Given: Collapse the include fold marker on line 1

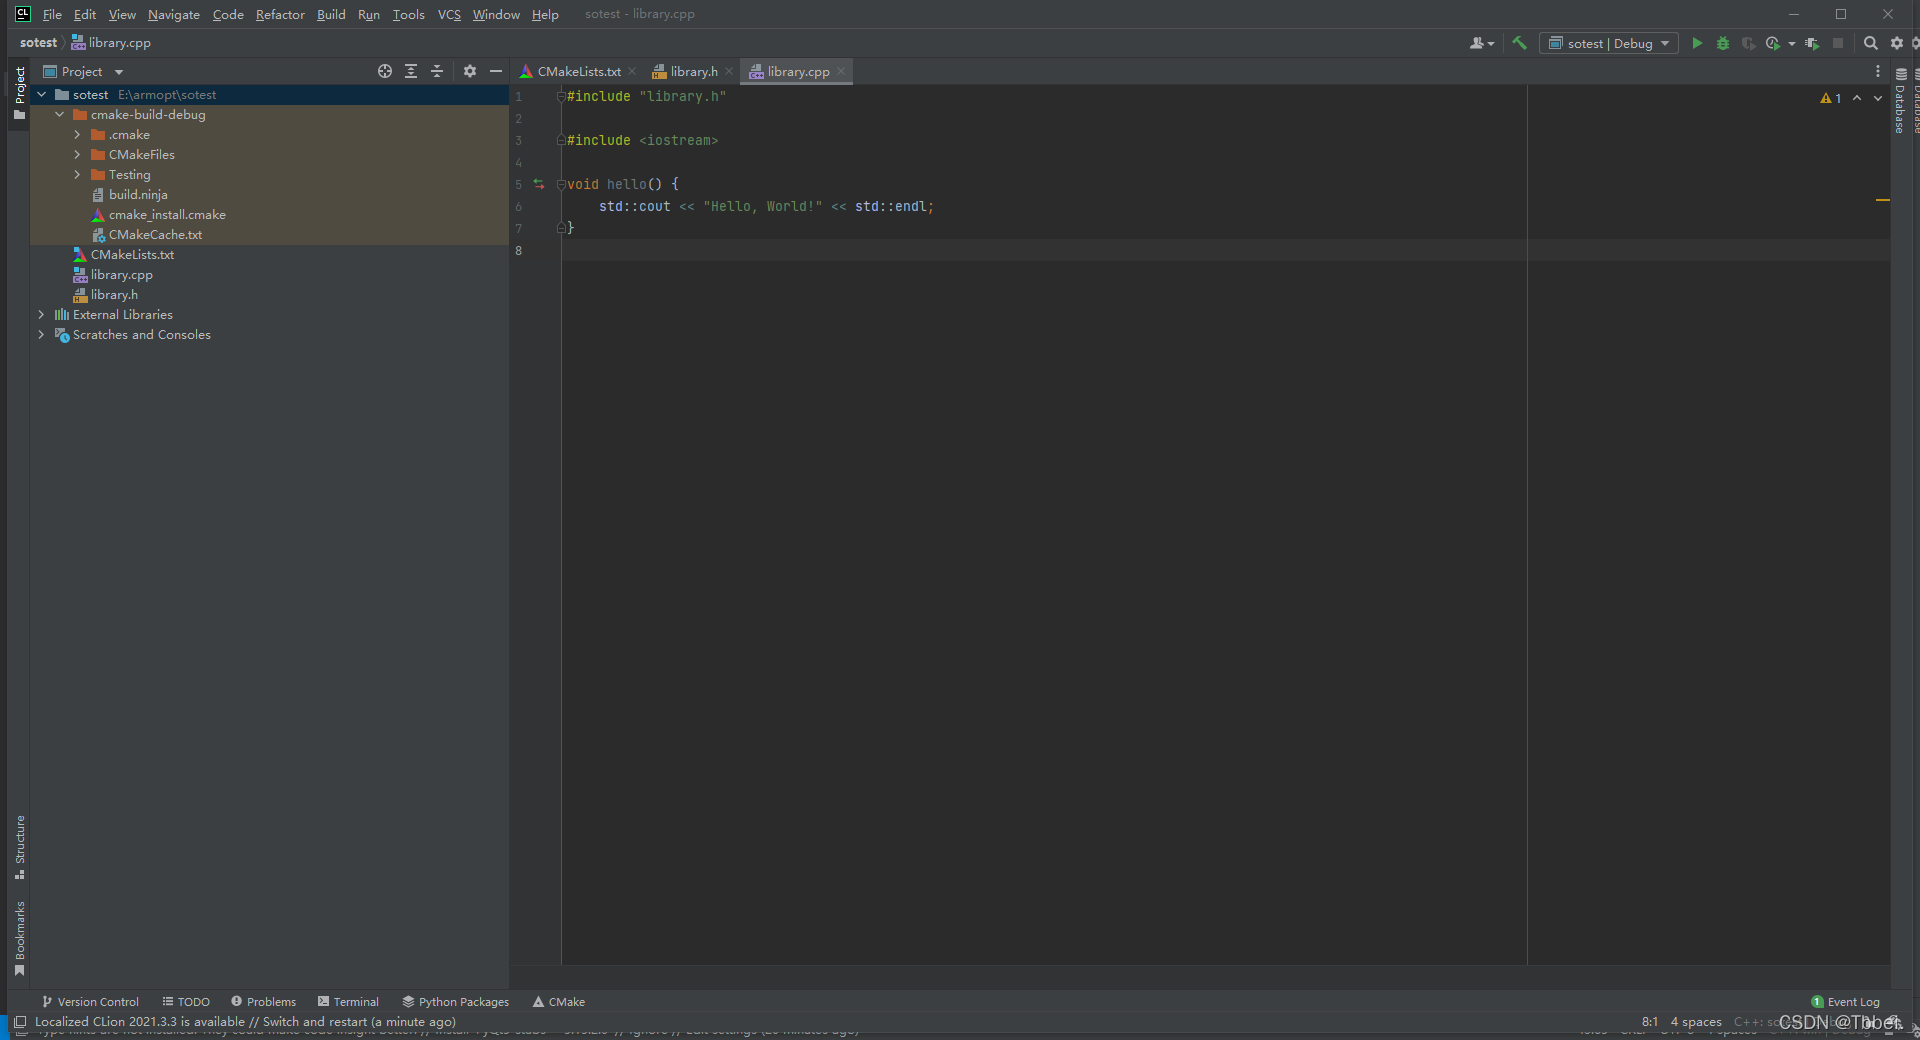Looking at the screenshot, I should 561,97.
